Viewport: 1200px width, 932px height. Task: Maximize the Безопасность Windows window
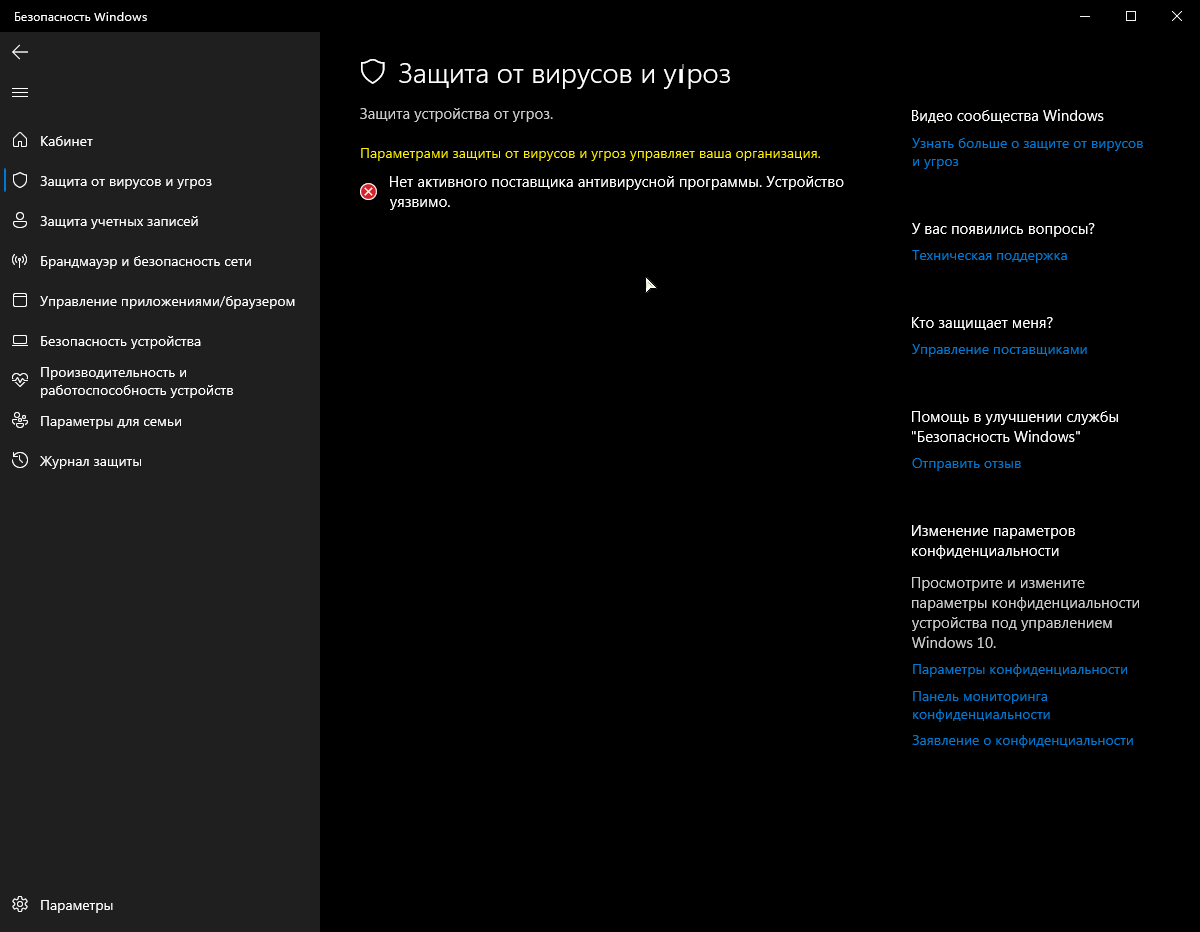point(1131,16)
